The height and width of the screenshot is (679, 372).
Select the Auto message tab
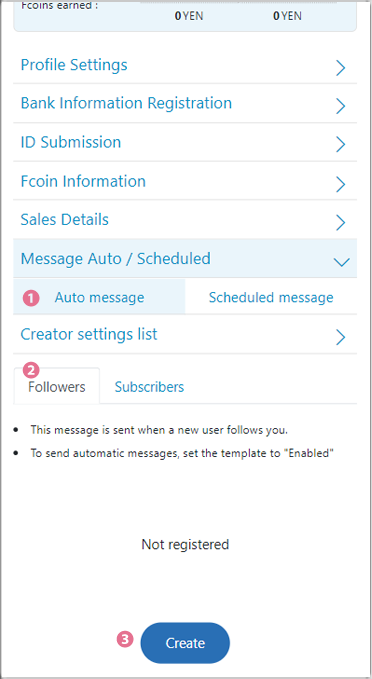tap(99, 297)
